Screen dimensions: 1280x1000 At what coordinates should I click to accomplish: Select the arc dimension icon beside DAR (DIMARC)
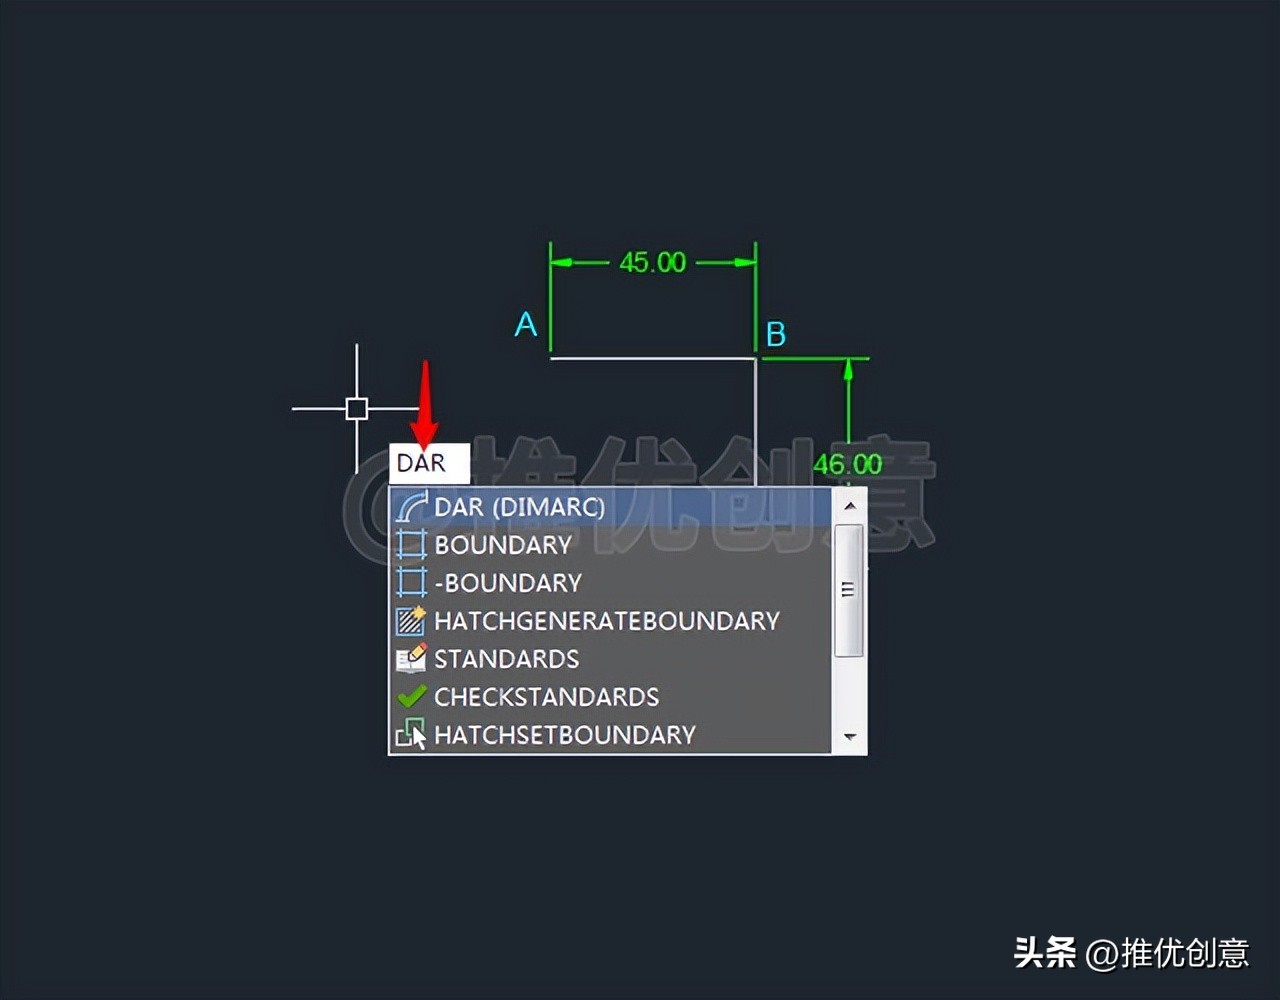pyautogui.click(x=412, y=507)
